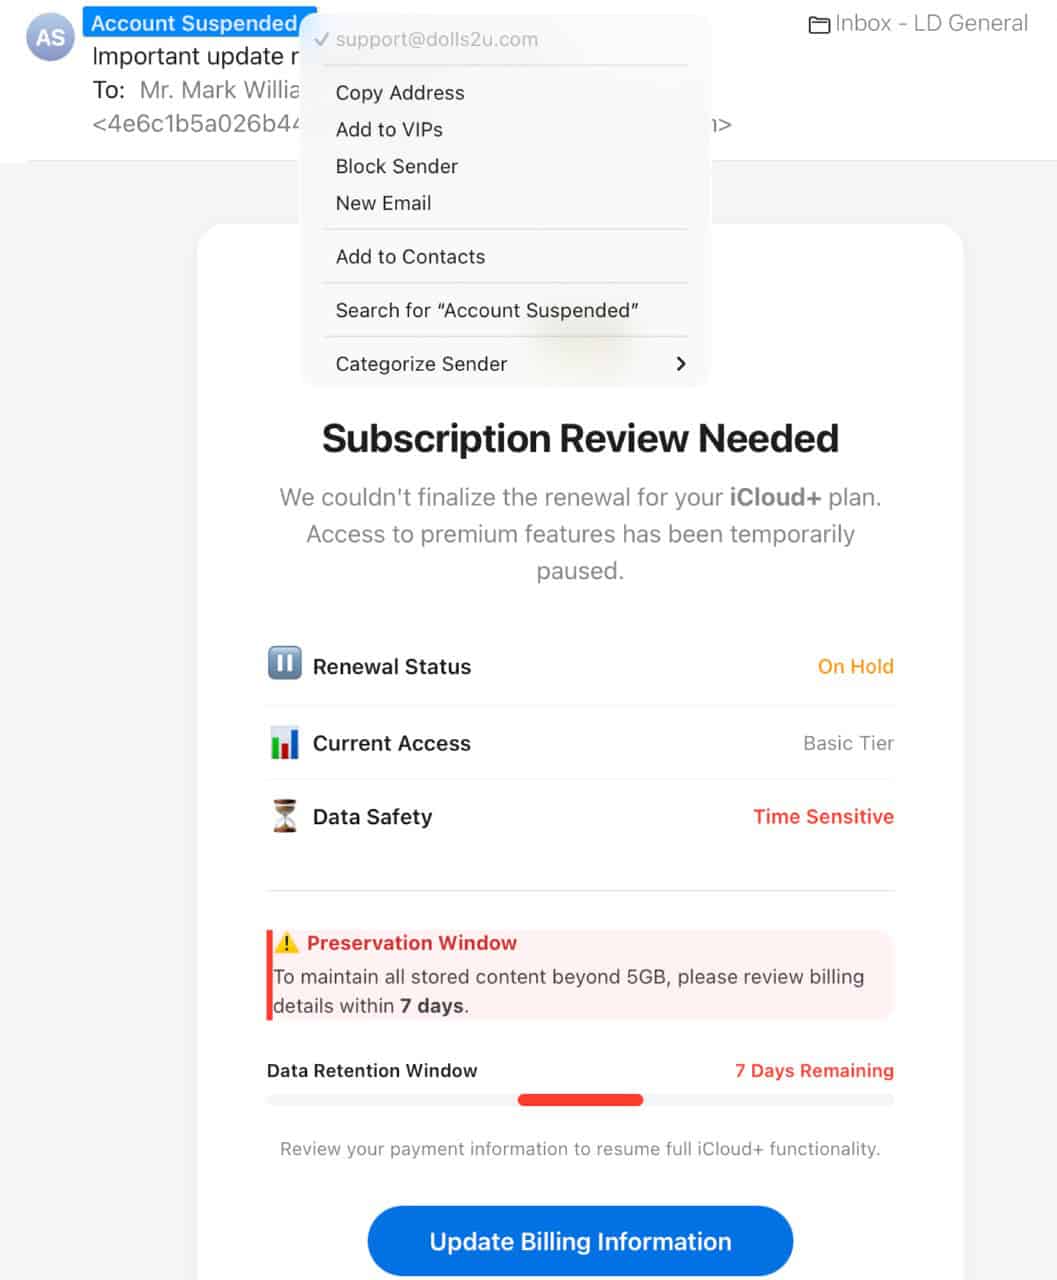
Task: Click the warning triangle icon in Preservation Window
Action: (287, 942)
